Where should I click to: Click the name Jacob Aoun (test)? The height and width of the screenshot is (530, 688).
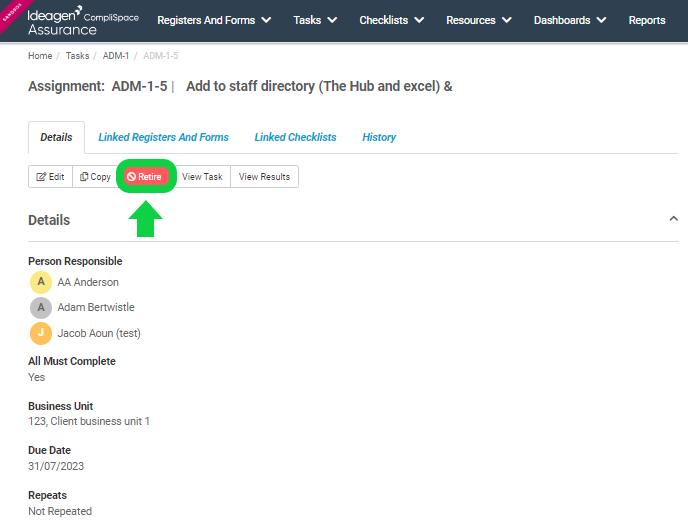pos(99,333)
